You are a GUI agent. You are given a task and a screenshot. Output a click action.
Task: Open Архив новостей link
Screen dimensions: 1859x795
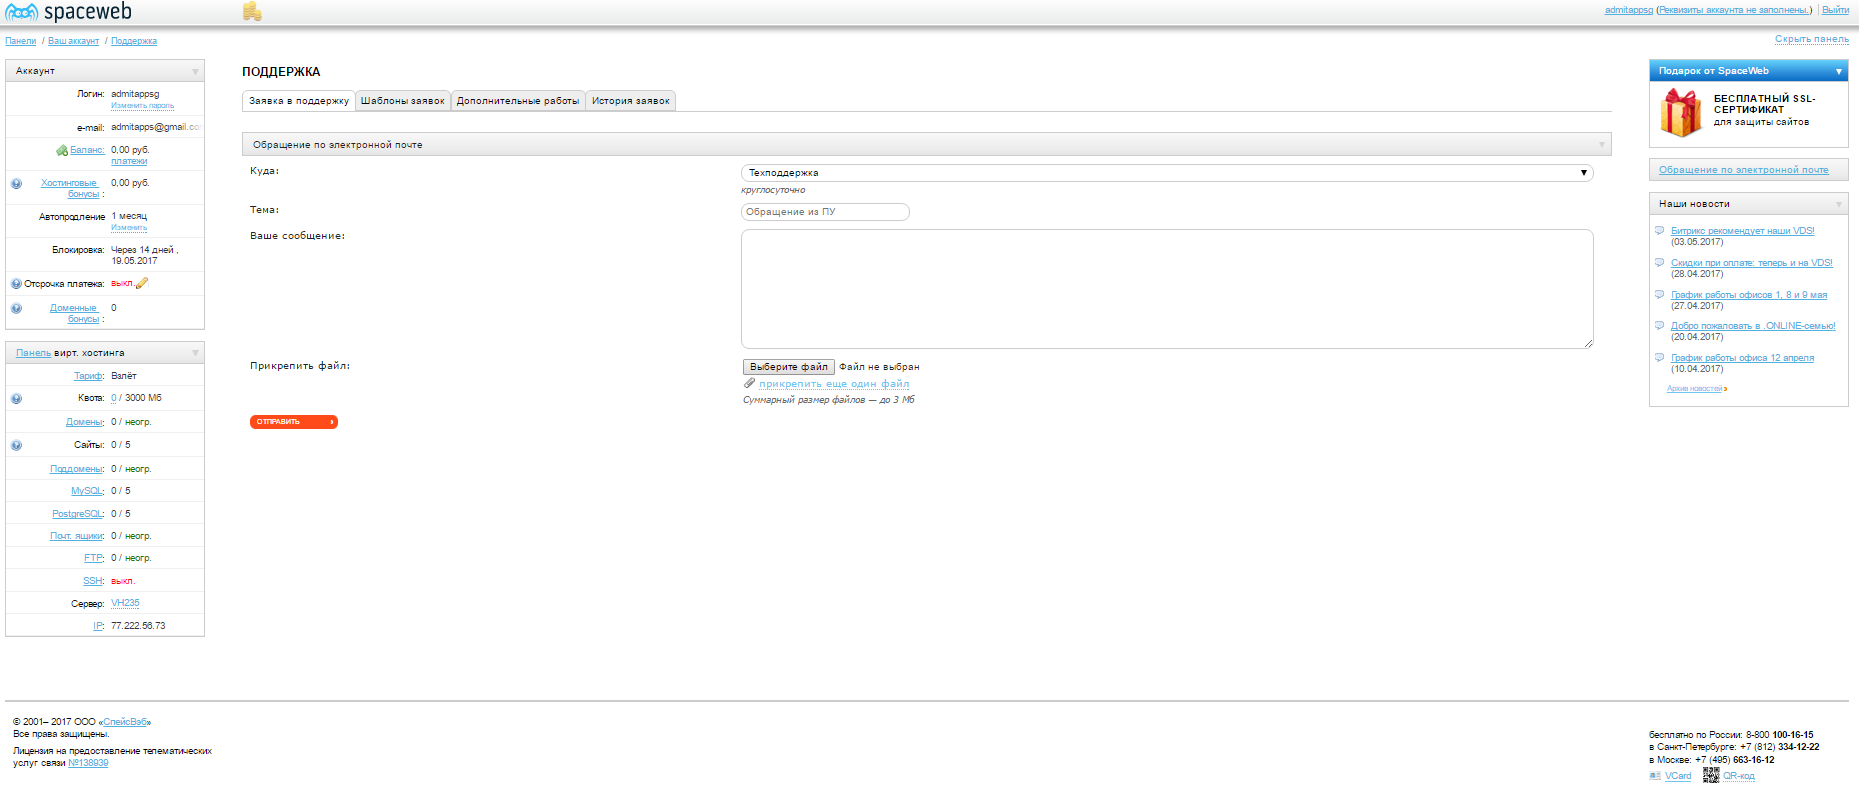coord(1695,389)
